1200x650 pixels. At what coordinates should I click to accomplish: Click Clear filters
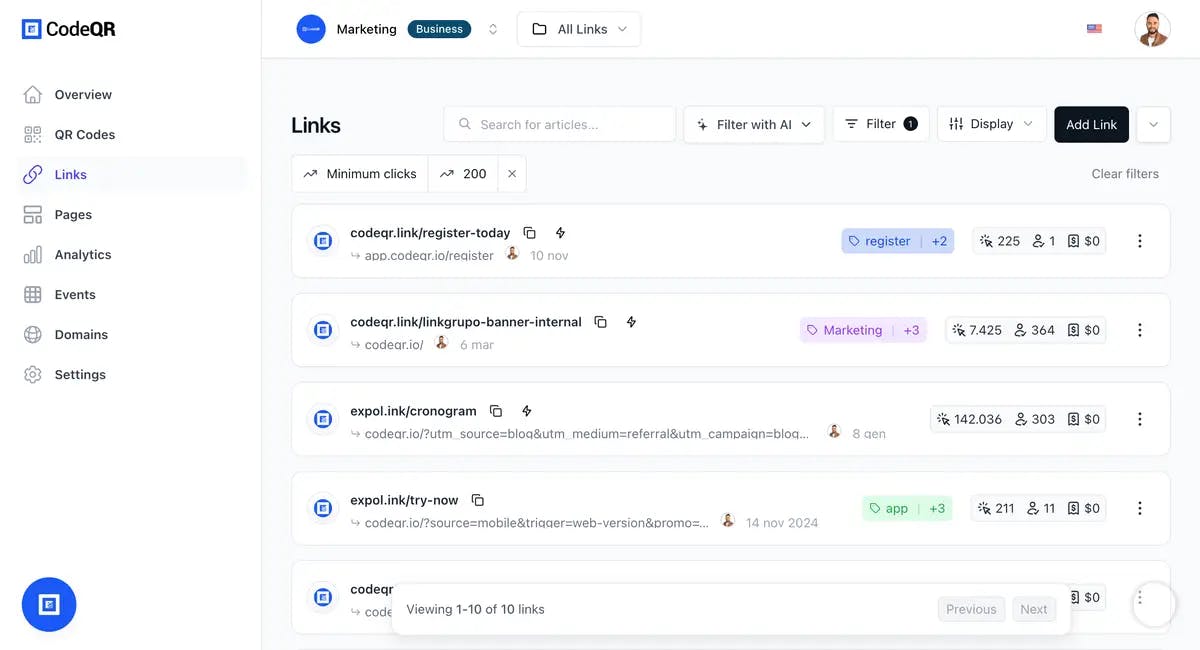[x=1125, y=174]
